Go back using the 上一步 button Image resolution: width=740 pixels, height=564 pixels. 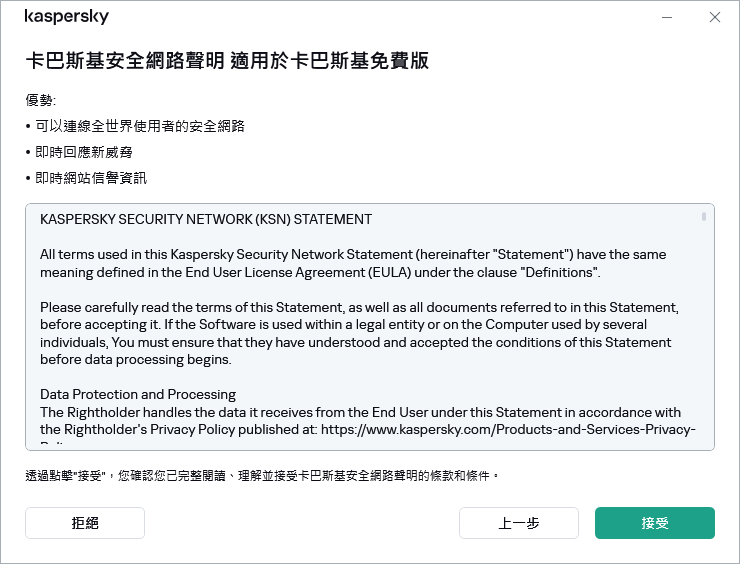pyautogui.click(x=519, y=523)
